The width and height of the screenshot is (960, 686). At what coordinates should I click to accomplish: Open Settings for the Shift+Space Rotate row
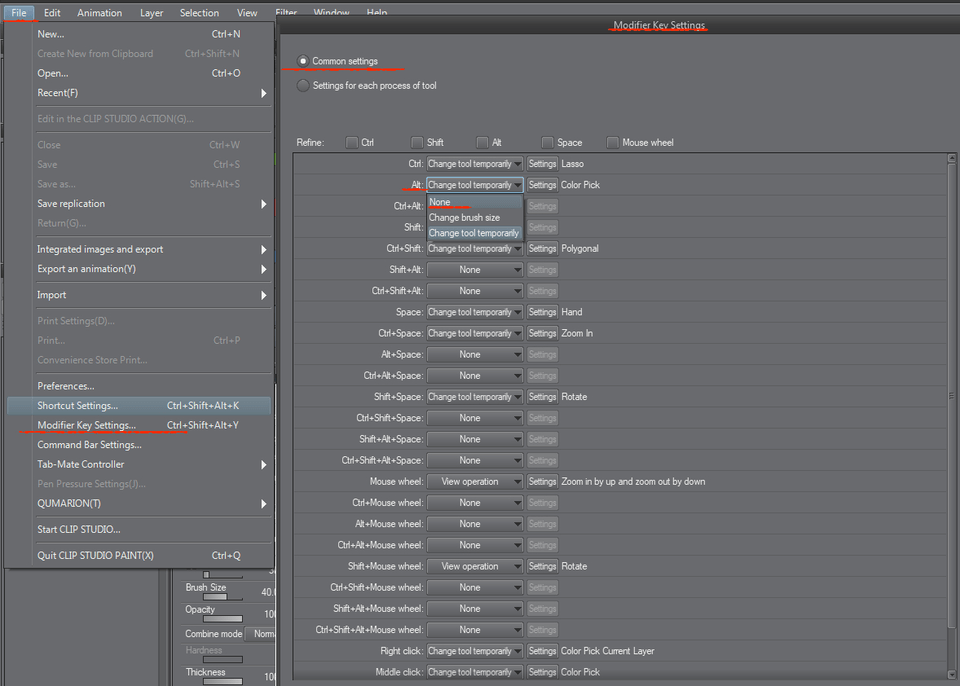(542, 397)
